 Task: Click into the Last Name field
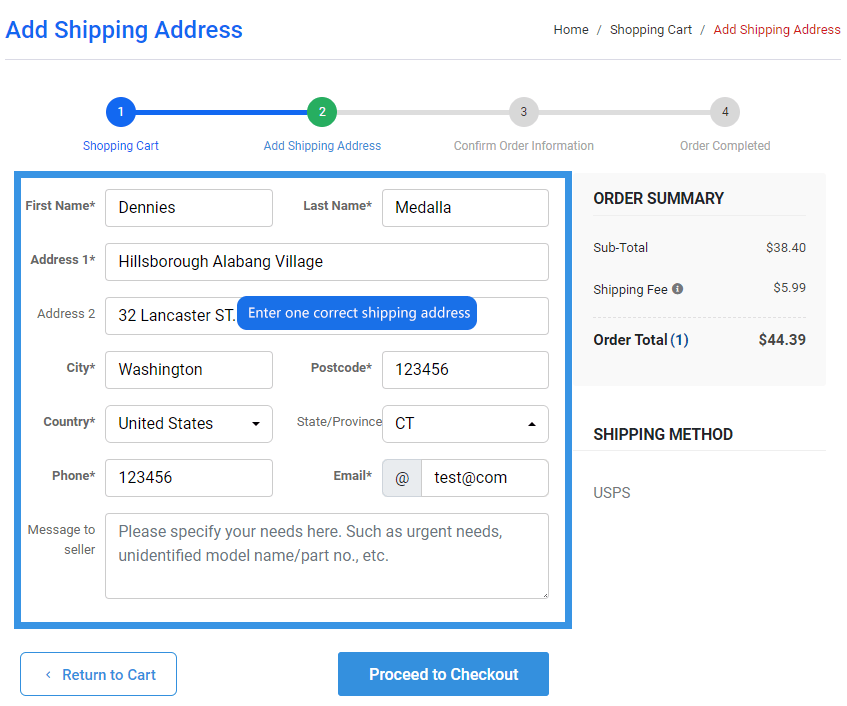tap(465, 208)
